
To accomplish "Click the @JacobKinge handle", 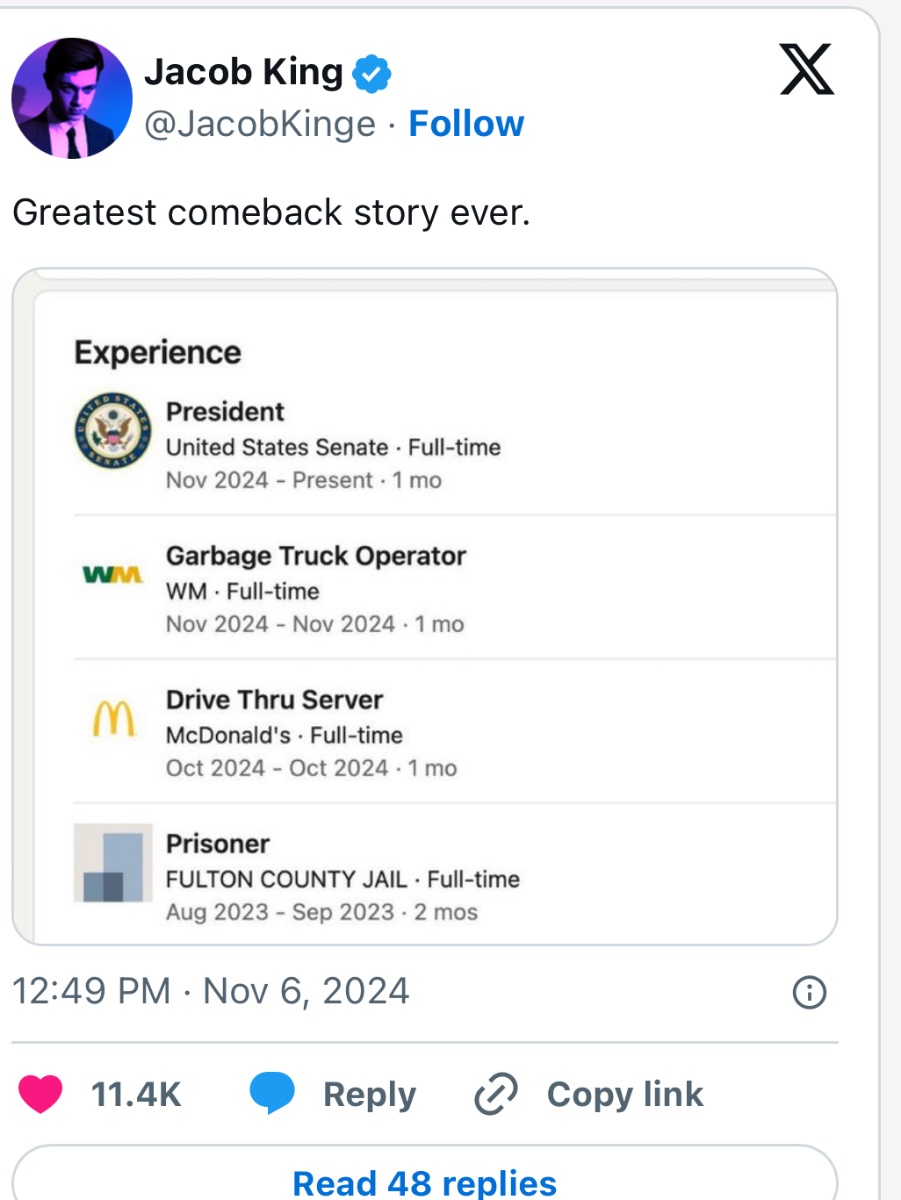I will coord(260,124).
